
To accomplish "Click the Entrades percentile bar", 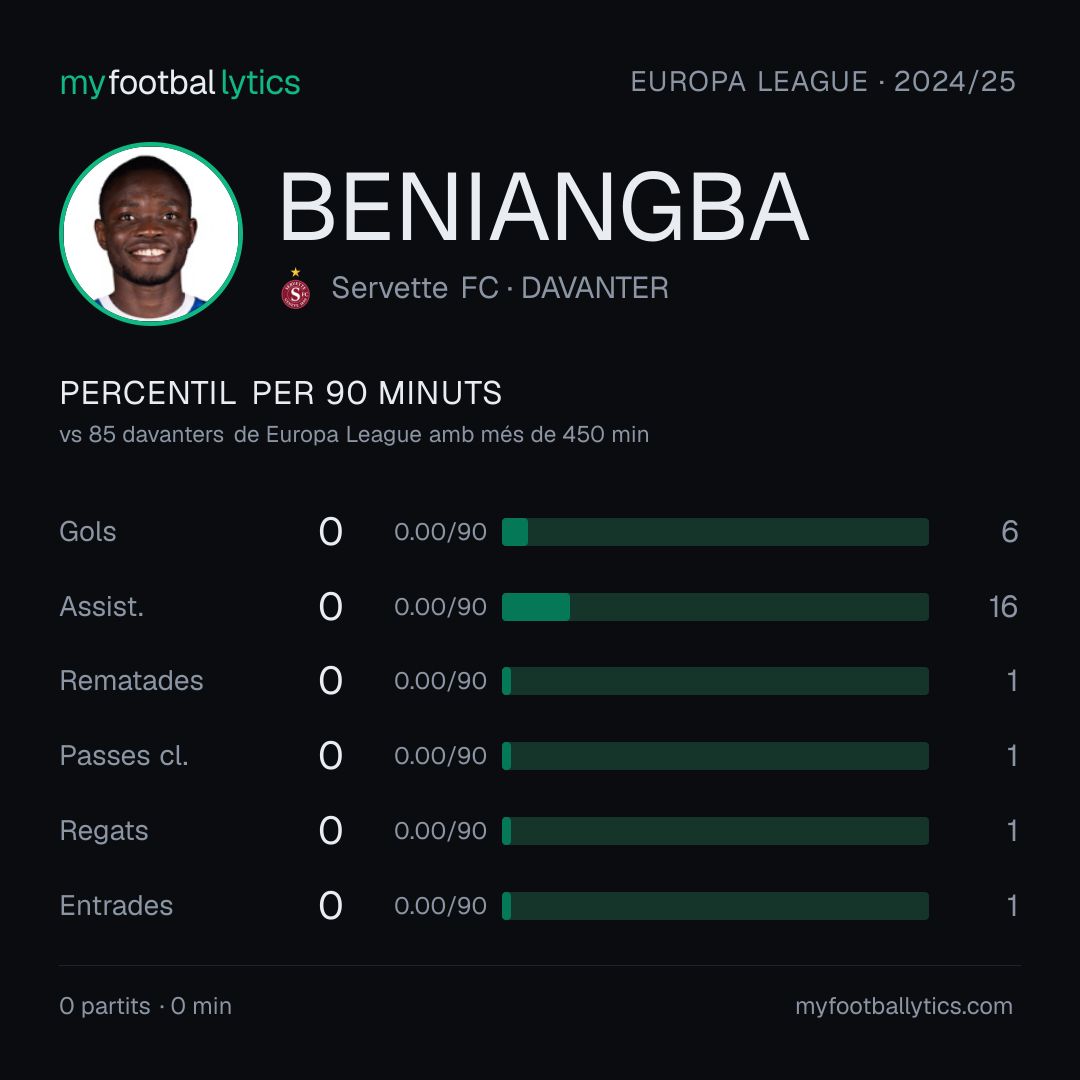I will pyautogui.click(x=715, y=906).
